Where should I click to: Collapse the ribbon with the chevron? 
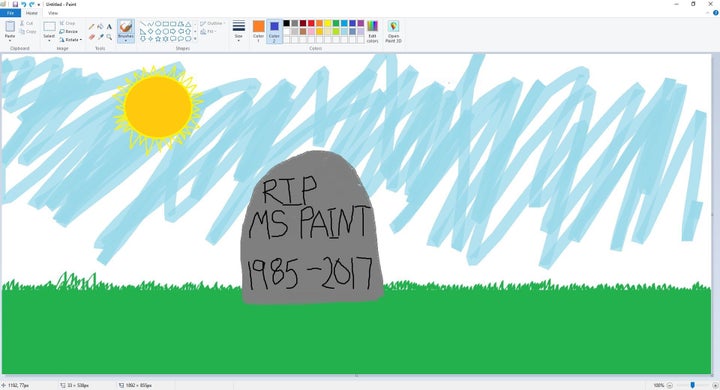pos(708,13)
